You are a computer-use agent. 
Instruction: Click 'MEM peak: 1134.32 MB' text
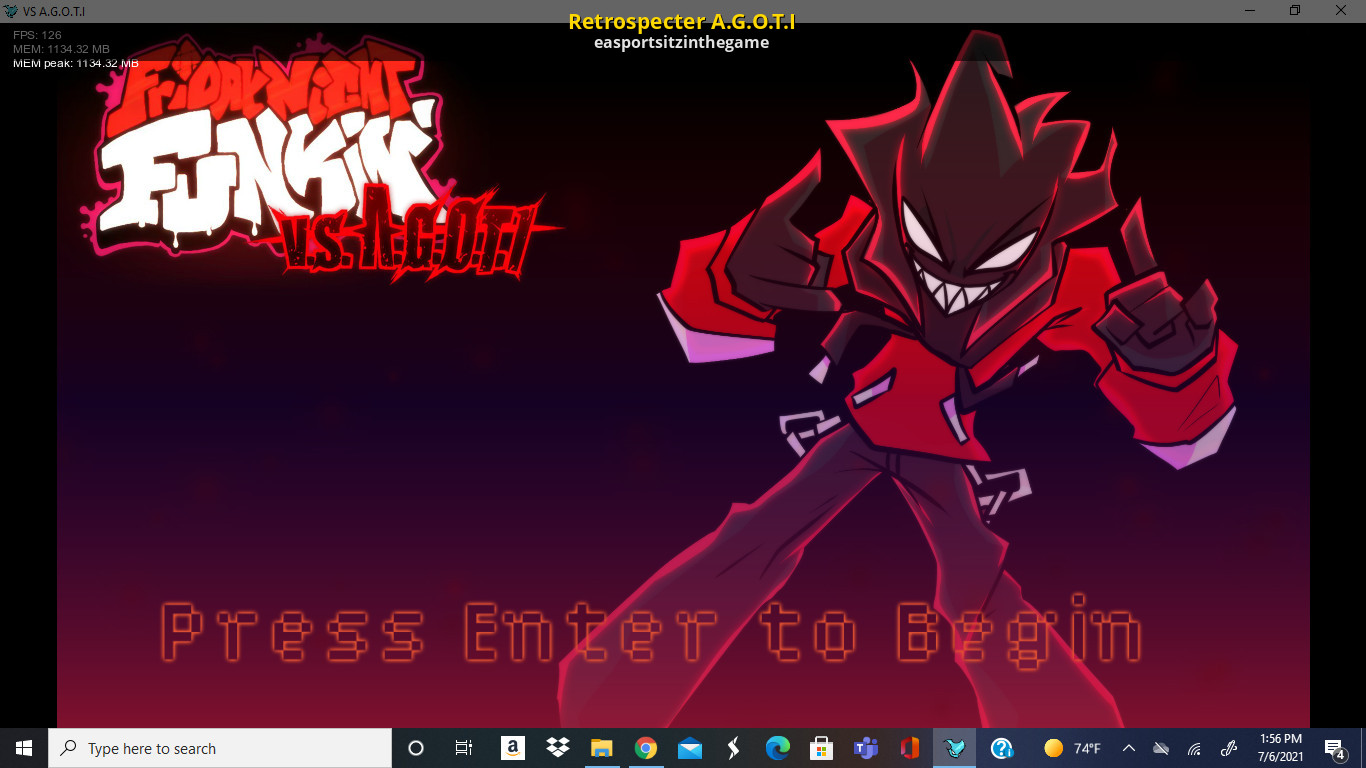(x=76, y=62)
